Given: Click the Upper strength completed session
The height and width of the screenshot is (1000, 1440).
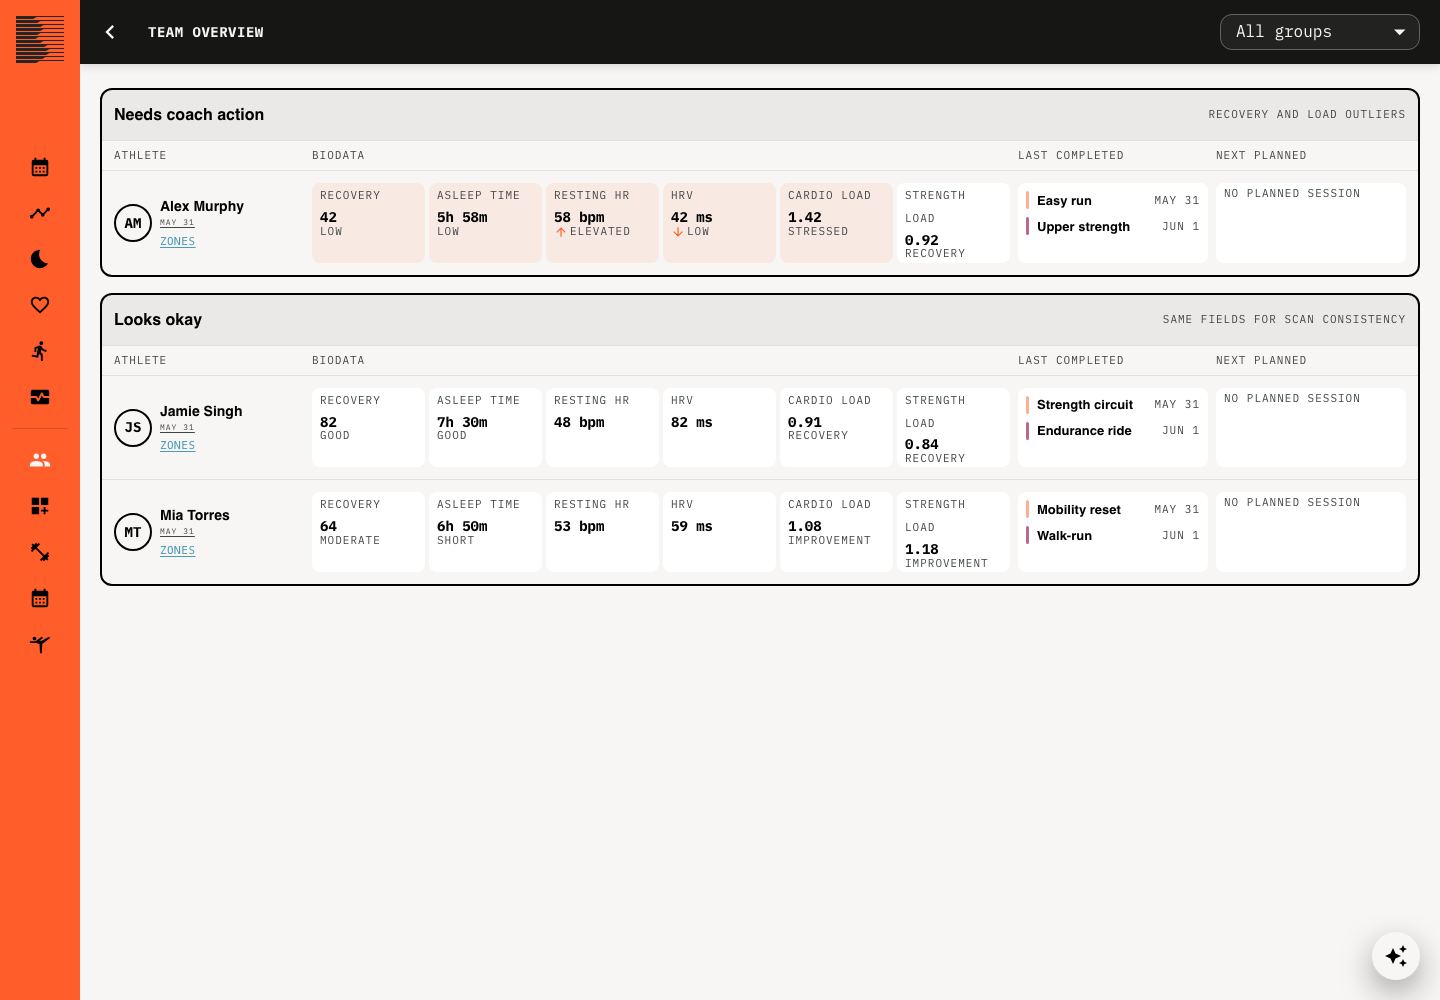Looking at the screenshot, I should point(1113,226).
